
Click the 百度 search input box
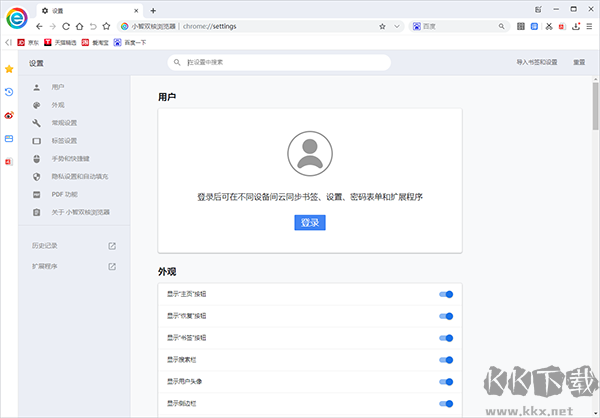(459, 26)
